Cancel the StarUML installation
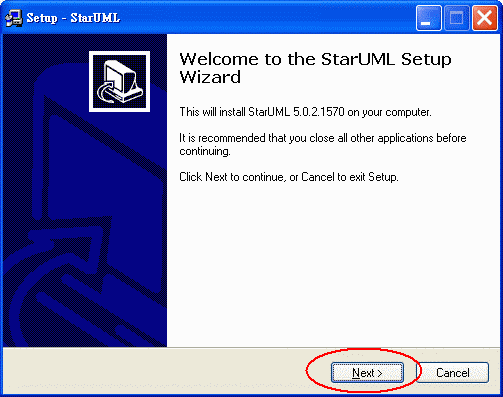The height and width of the screenshot is (397, 503). [452, 372]
